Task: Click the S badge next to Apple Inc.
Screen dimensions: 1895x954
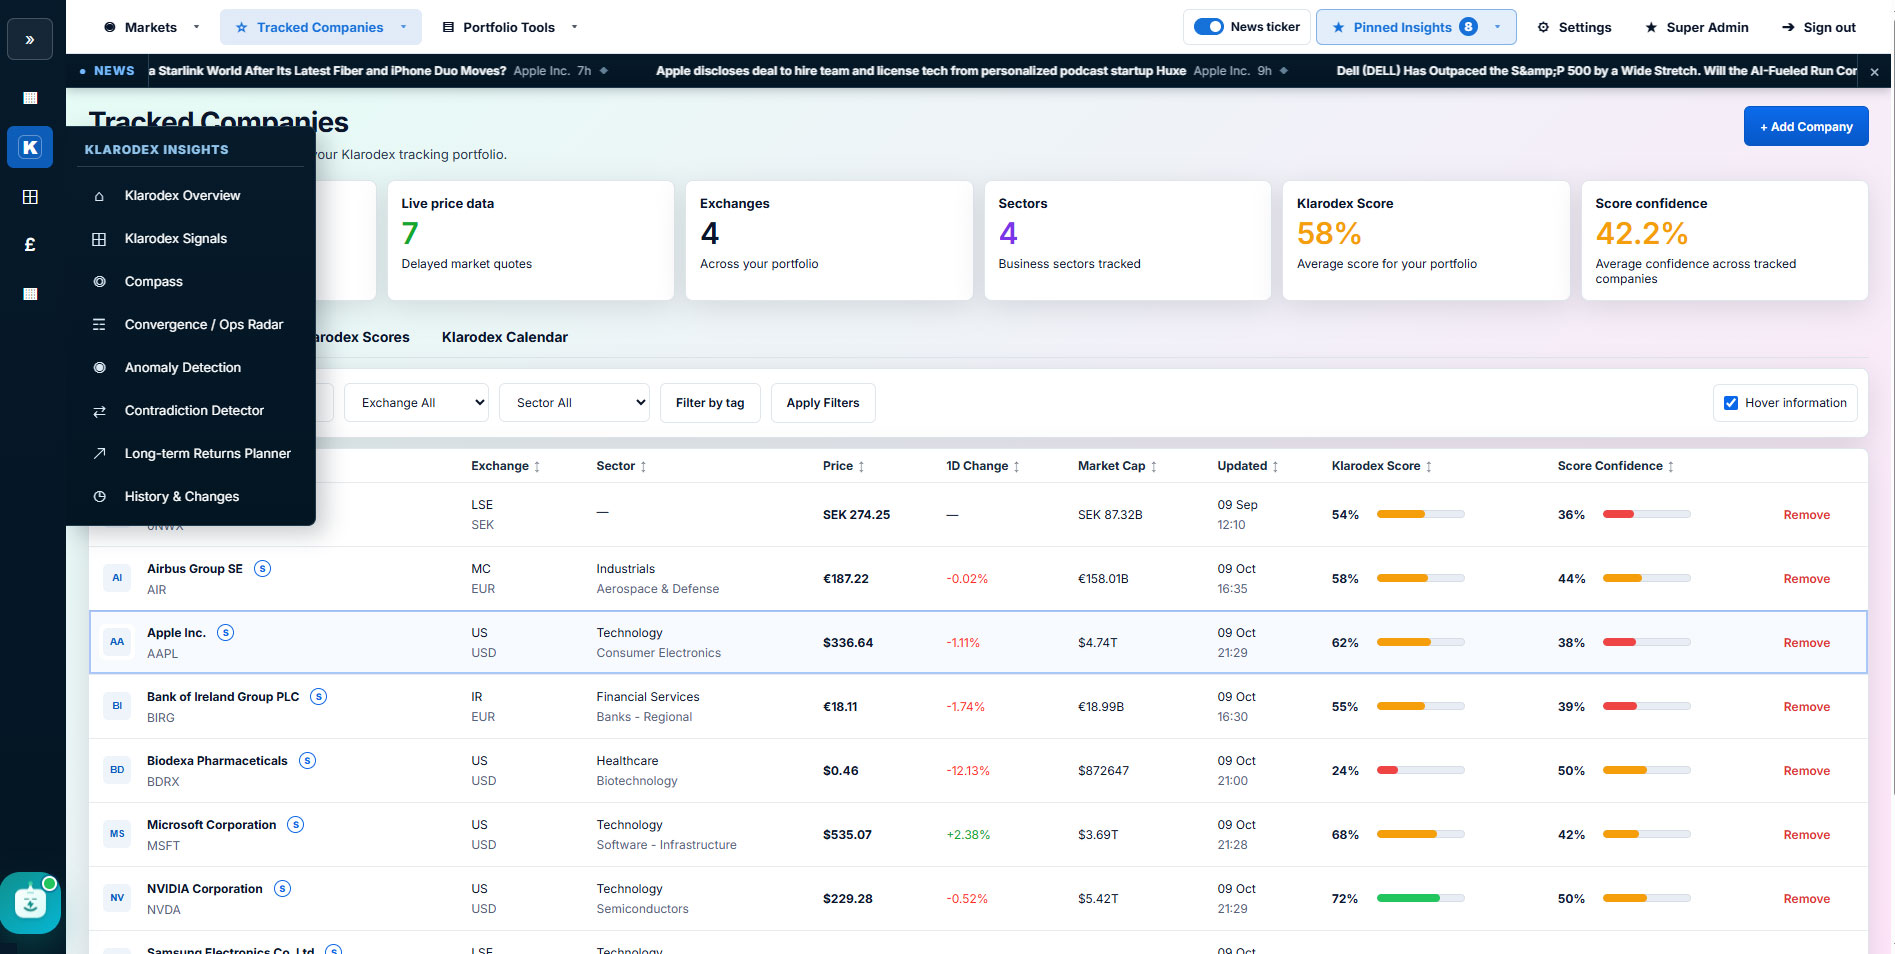Action: pyautogui.click(x=226, y=632)
